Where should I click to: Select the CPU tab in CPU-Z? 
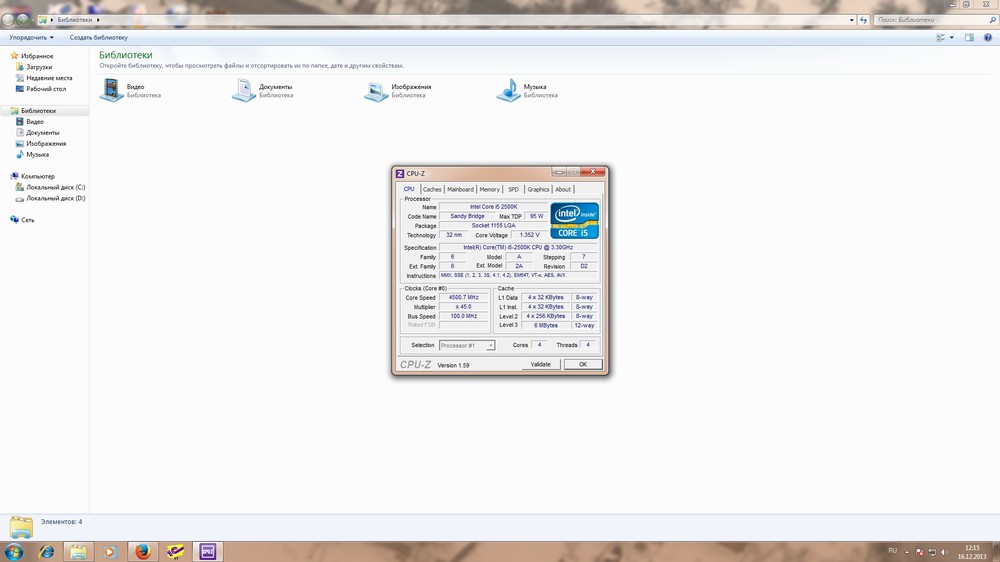pyautogui.click(x=409, y=189)
